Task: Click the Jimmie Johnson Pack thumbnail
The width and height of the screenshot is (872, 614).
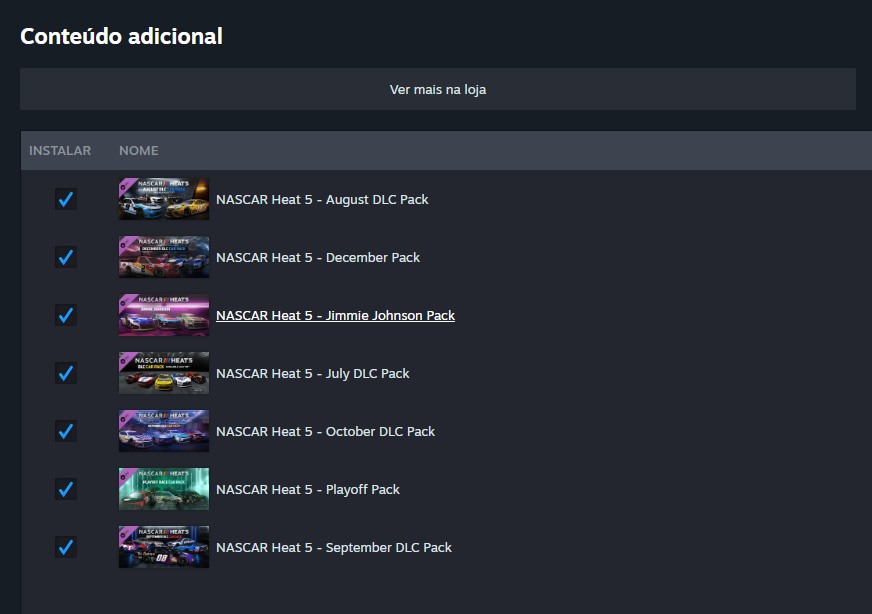Action: 164,315
